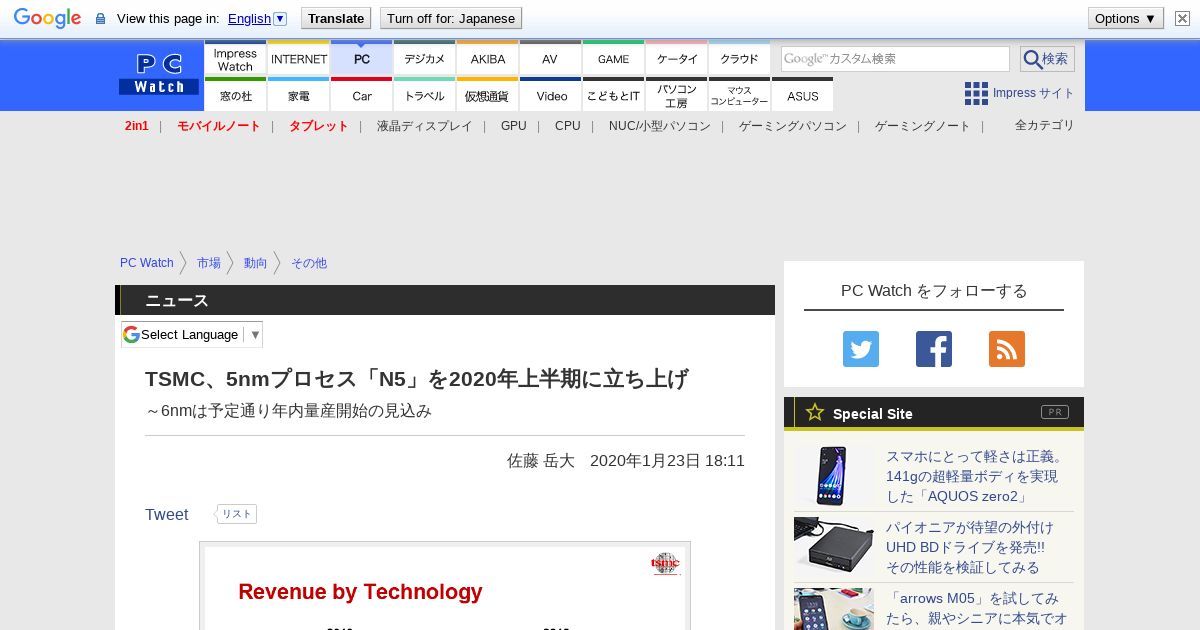Screen dimensions: 1200x630
Task: Open the AV tab
Action: pos(550,57)
